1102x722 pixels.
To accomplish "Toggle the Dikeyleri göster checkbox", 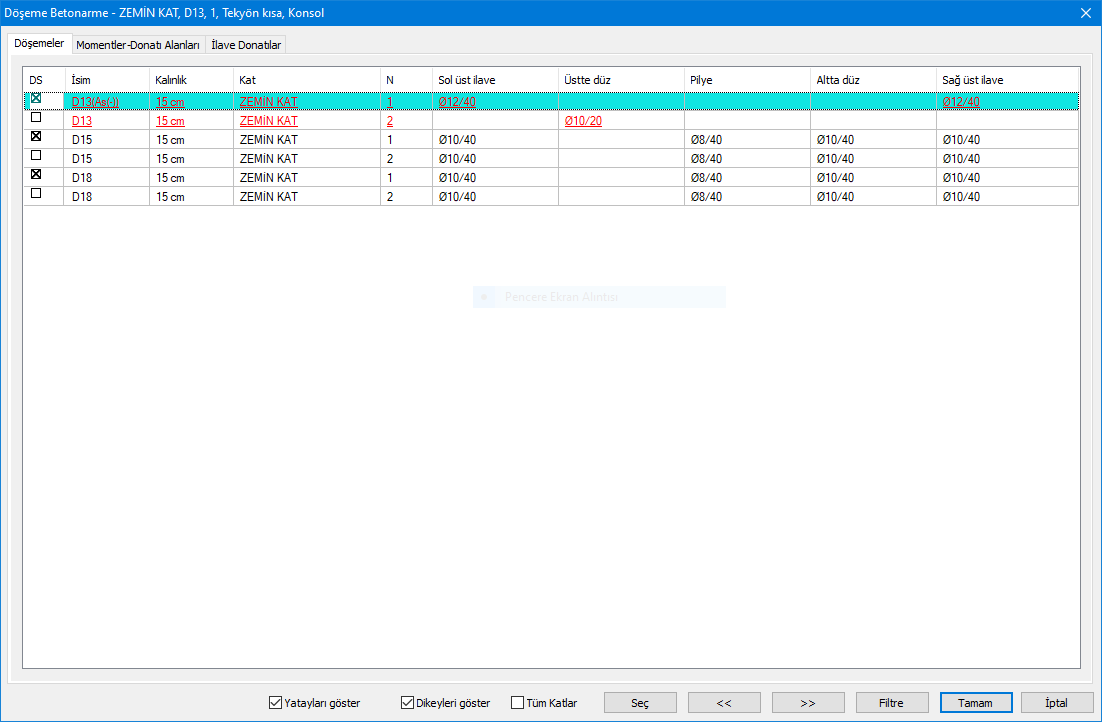I will [408, 703].
